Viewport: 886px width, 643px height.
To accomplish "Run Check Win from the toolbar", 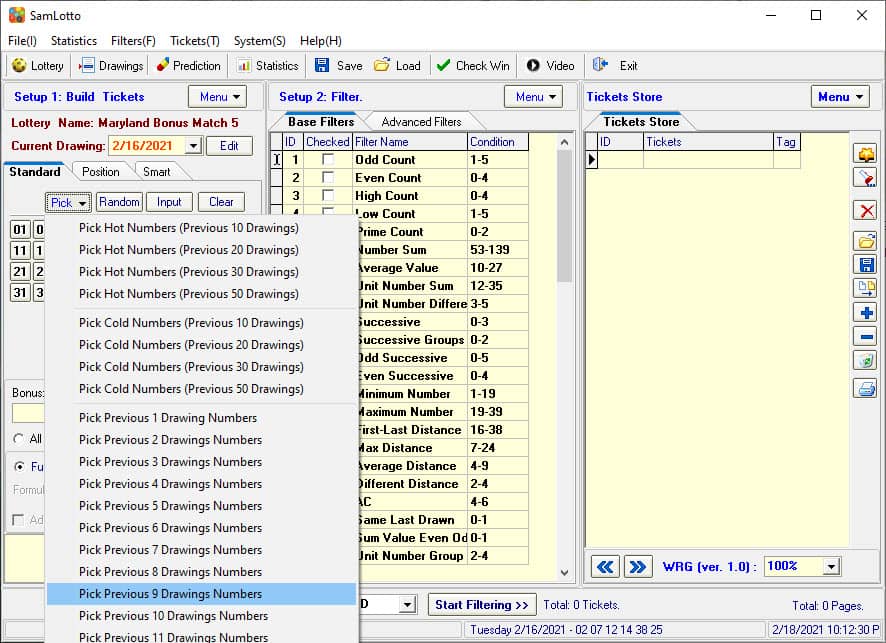I will [x=474, y=66].
